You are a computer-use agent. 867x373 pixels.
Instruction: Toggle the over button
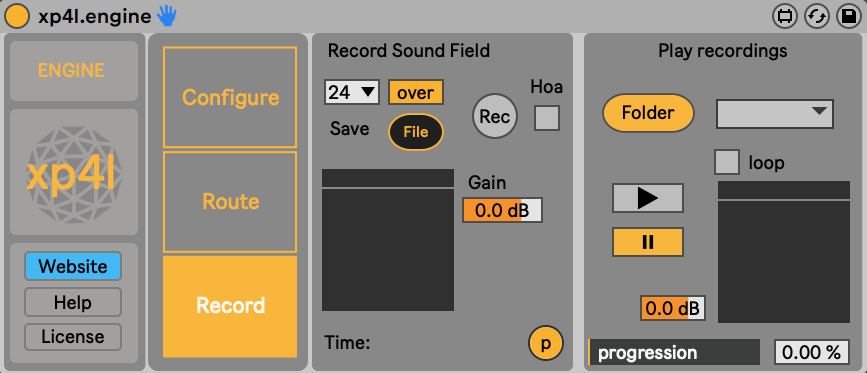click(x=416, y=92)
